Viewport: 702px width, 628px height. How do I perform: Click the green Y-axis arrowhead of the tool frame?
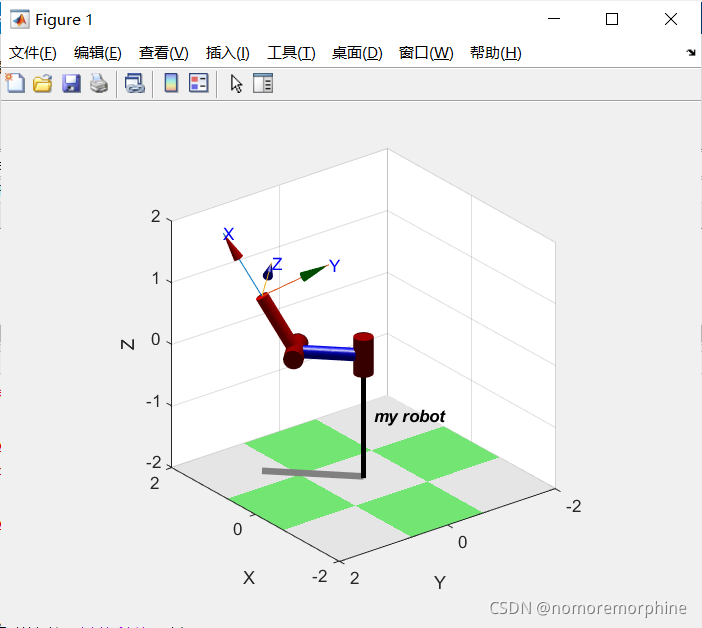tap(314, 273)
